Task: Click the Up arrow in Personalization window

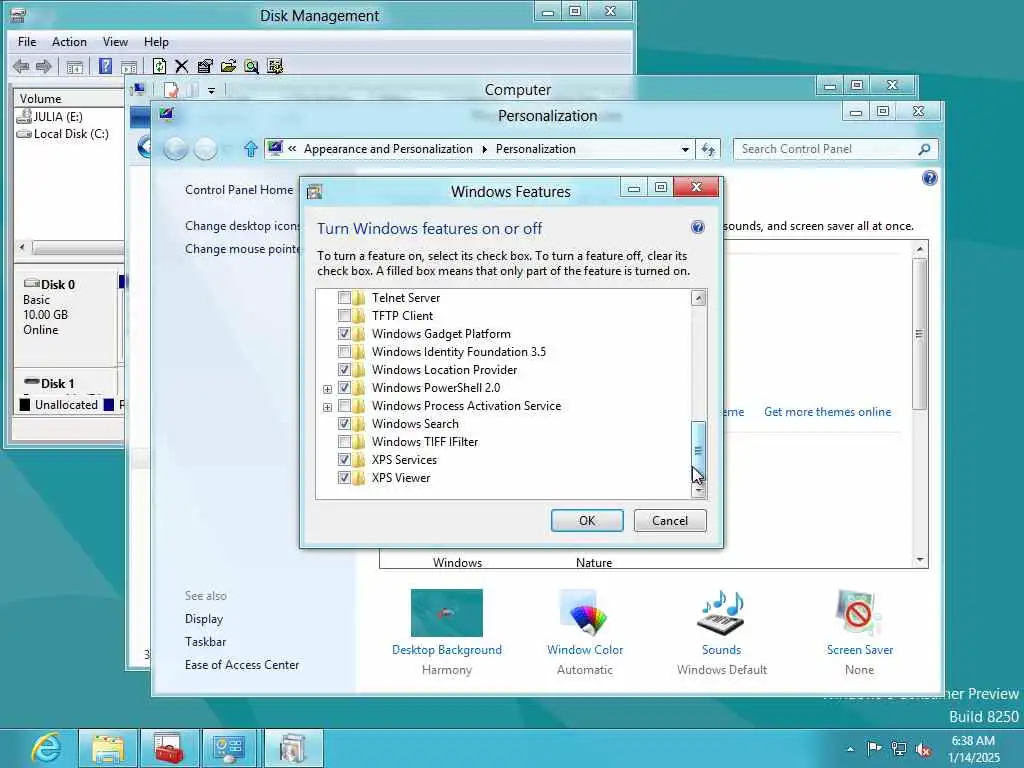Action: click(251, 149)
